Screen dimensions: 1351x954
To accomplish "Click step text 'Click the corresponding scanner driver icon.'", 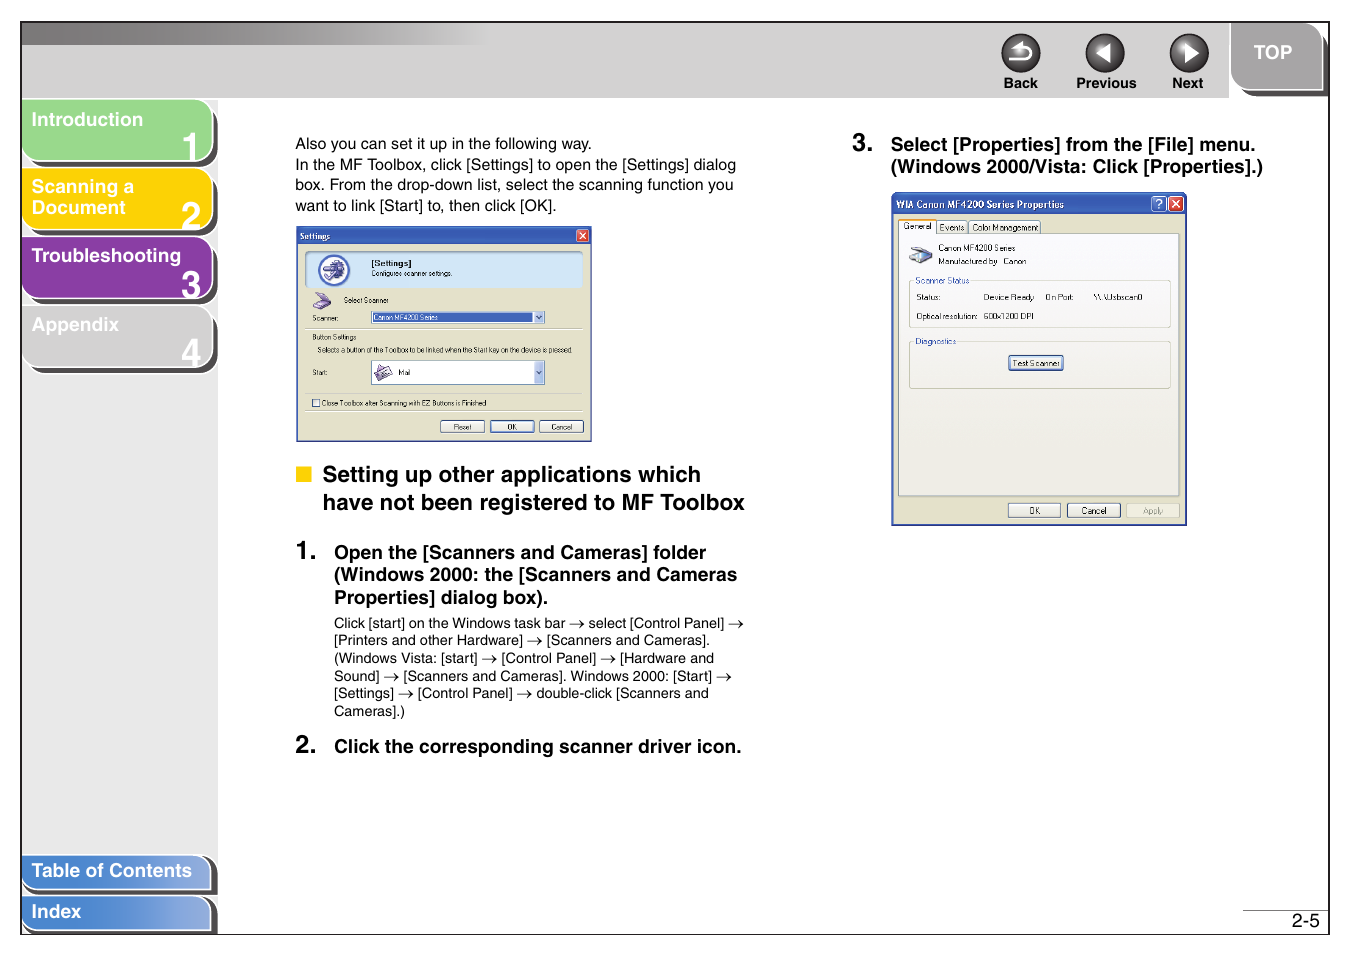I will (537, 747).
